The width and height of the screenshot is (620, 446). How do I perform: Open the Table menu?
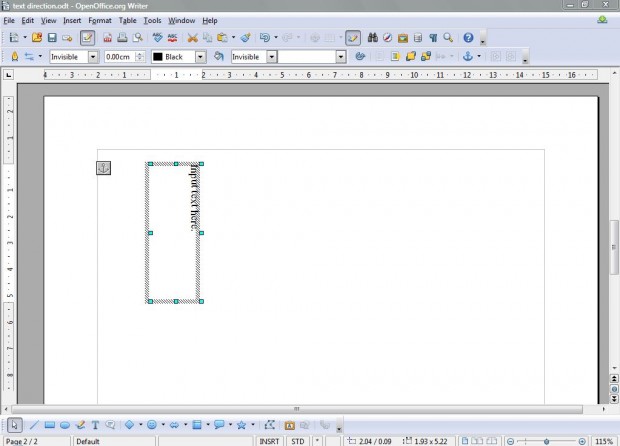coord(127,20)
